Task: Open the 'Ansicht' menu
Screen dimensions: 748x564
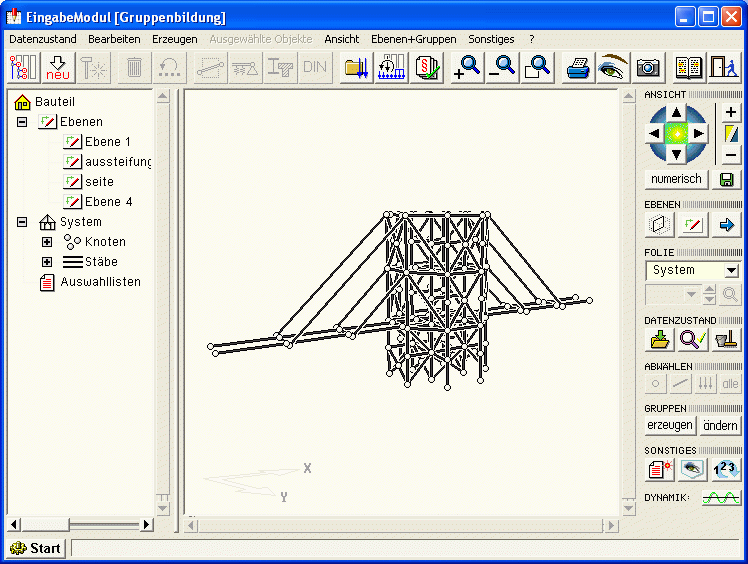Action: point(341,39)
